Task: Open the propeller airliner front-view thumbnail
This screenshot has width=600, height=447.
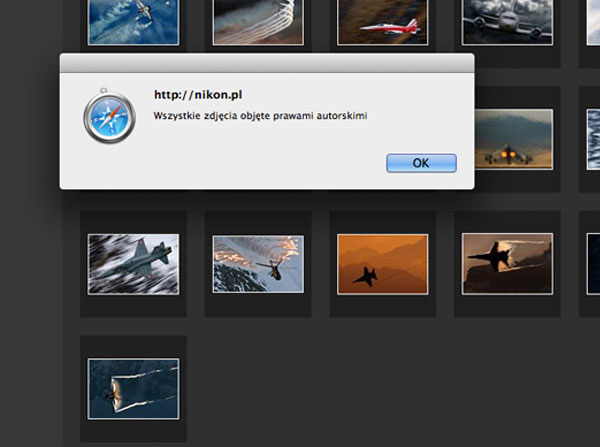Action: coord(507,21)
